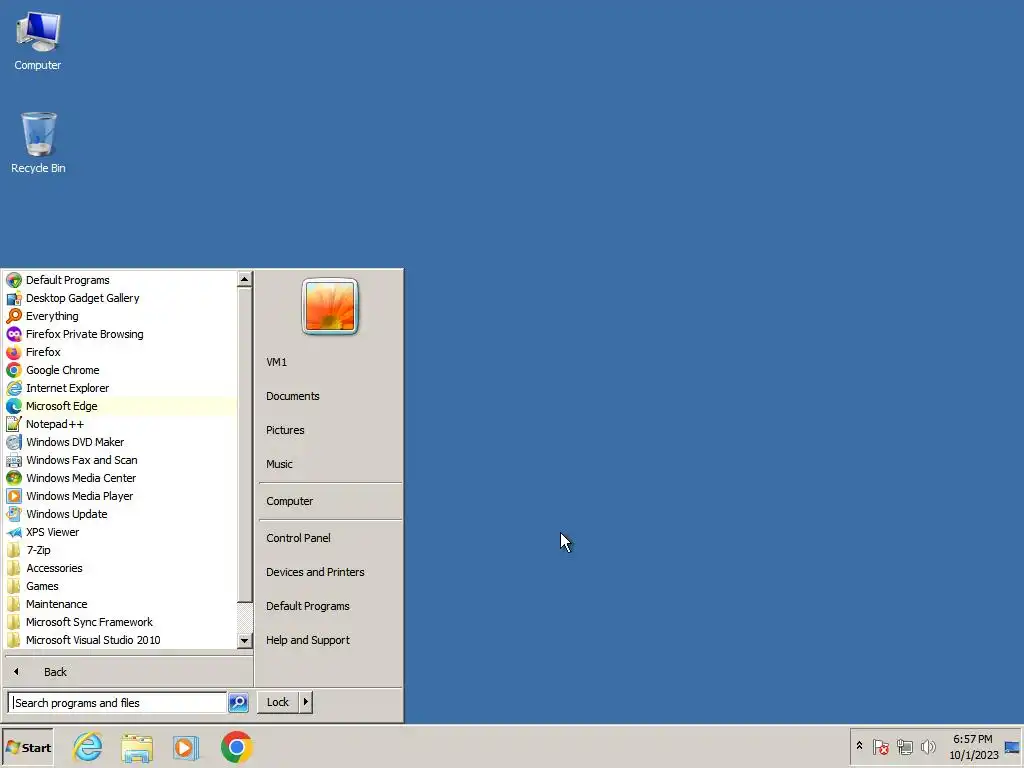Open Microsoft Edge from the programs list

(121, 406)
